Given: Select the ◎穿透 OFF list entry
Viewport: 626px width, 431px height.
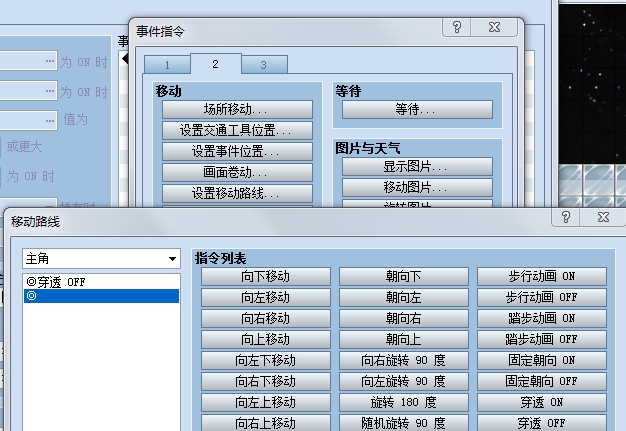Looking at the screenshot, I should (x=101, y=282).
